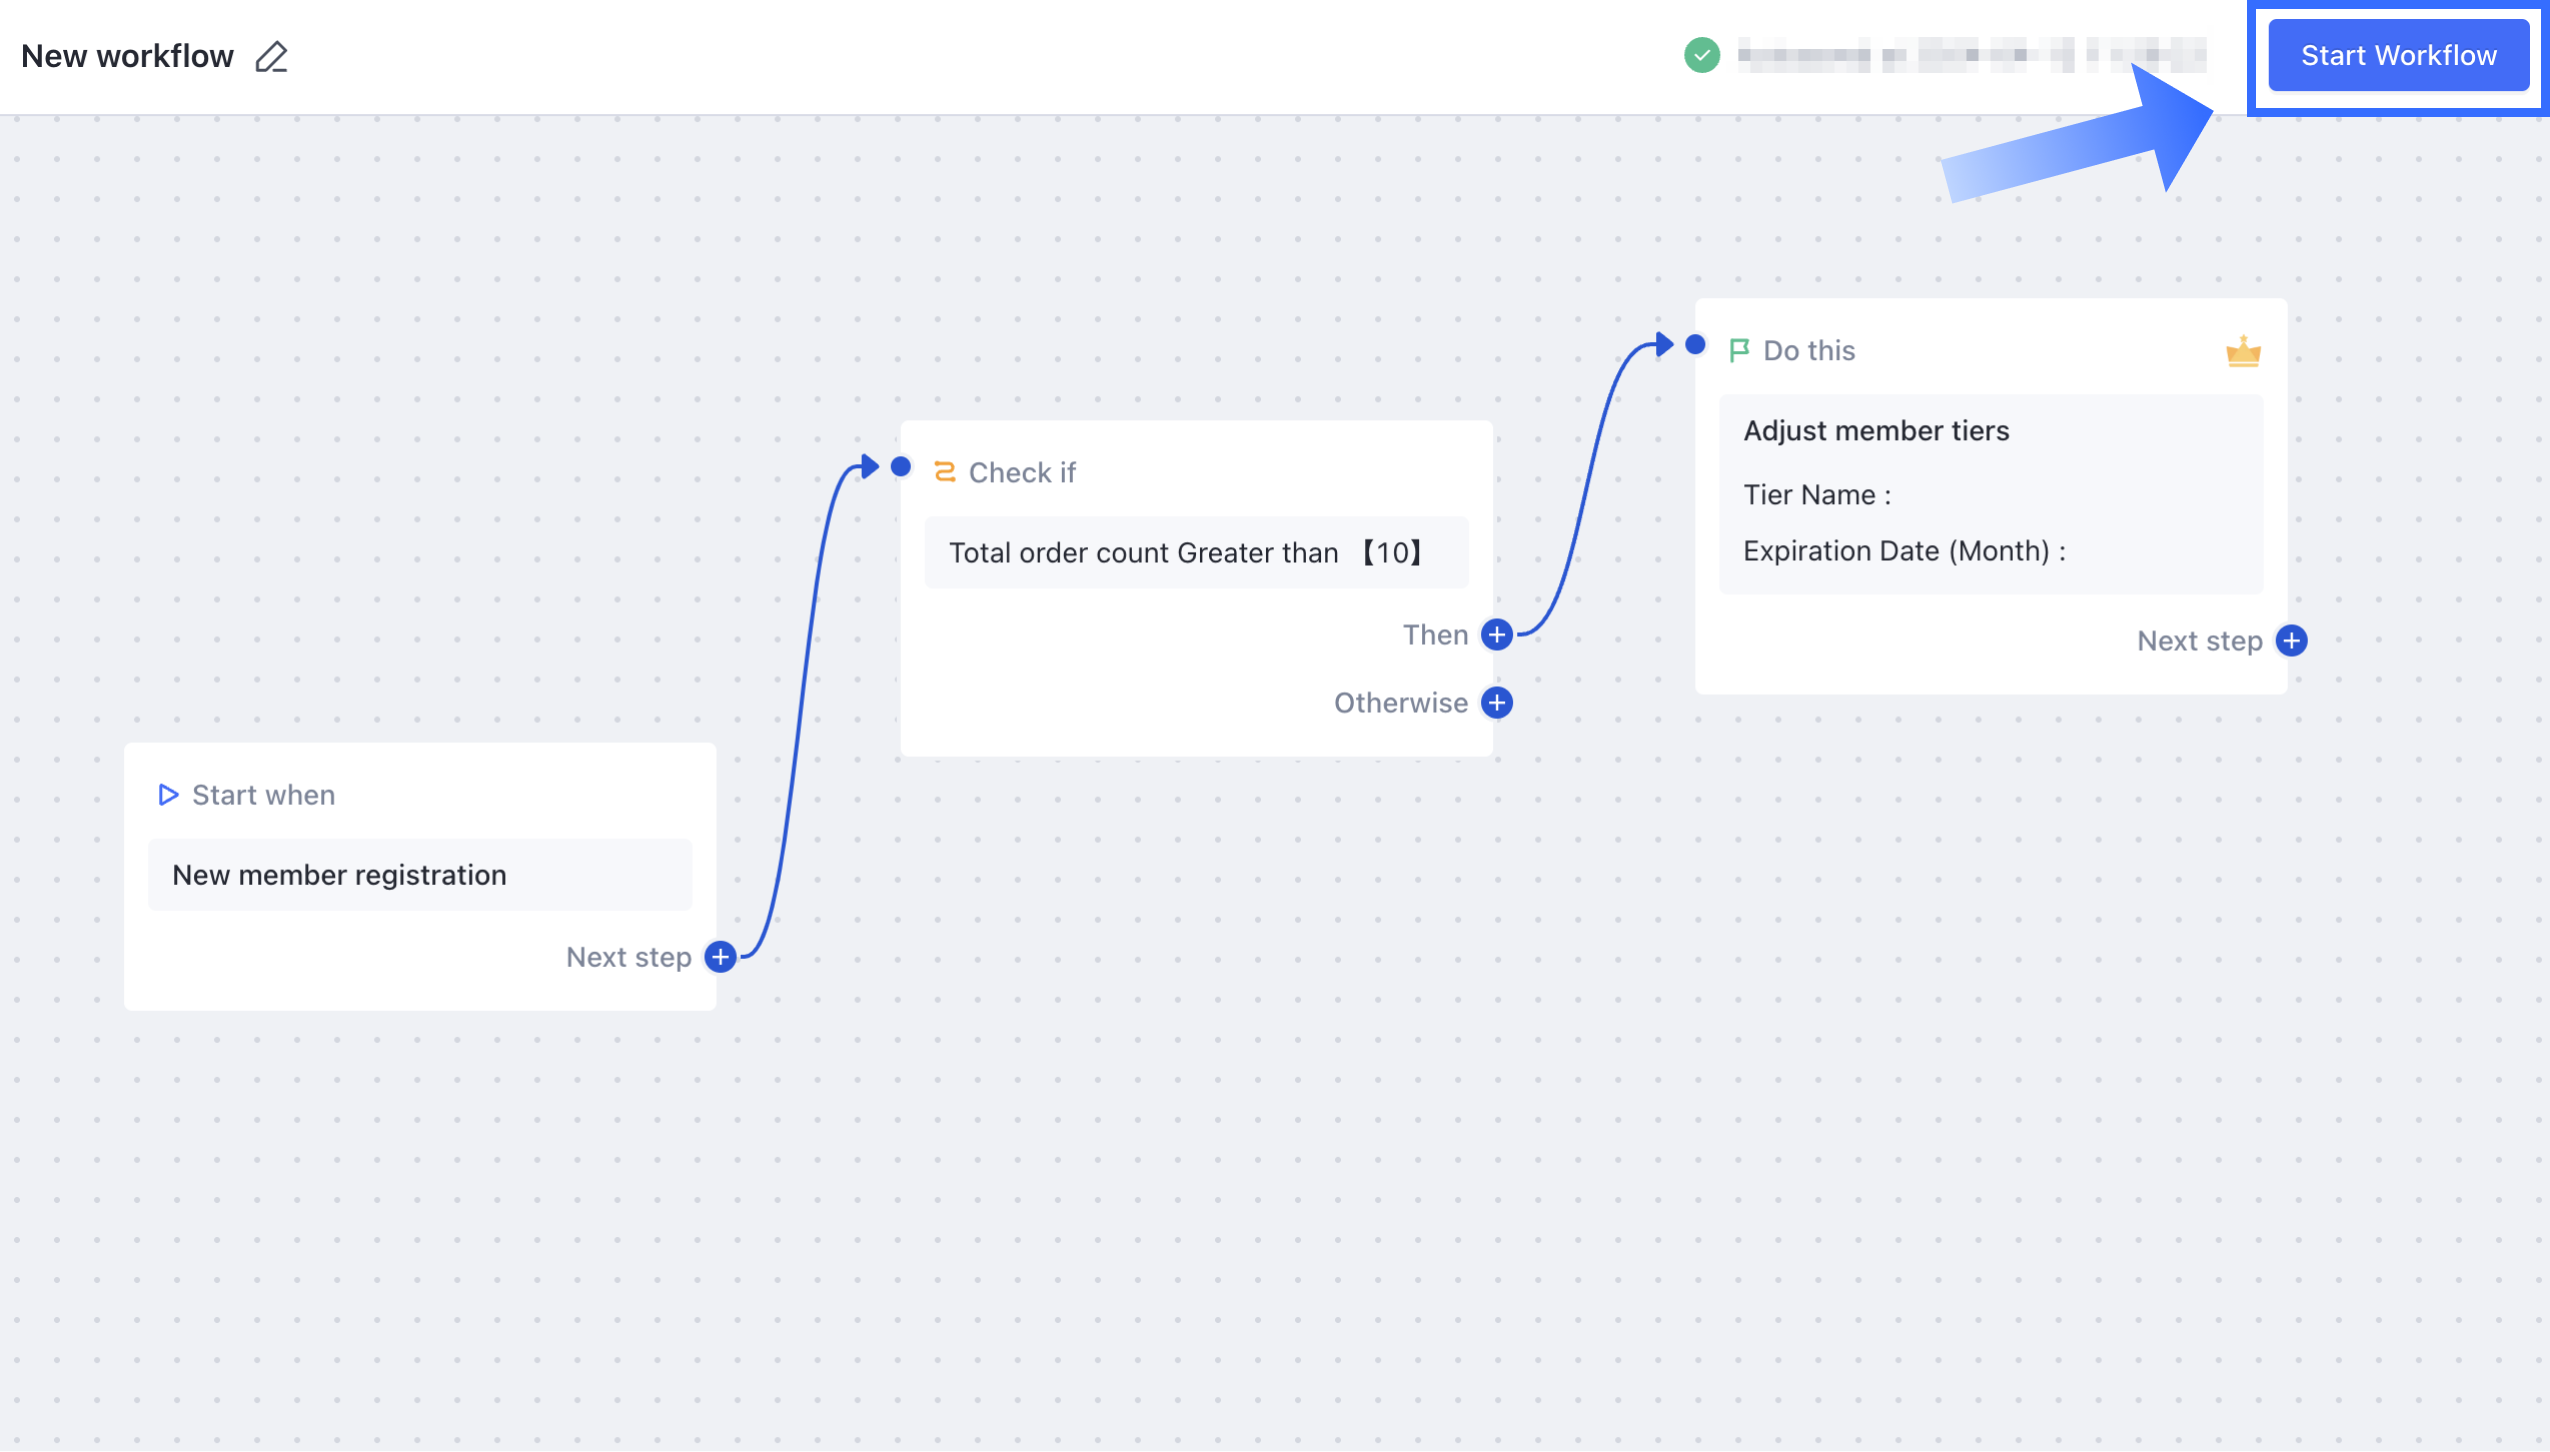Image resolution: width=2550 pixels, height=1452 pixels.
Task: Open the New member registration trigger
Action: click(420, 875)
